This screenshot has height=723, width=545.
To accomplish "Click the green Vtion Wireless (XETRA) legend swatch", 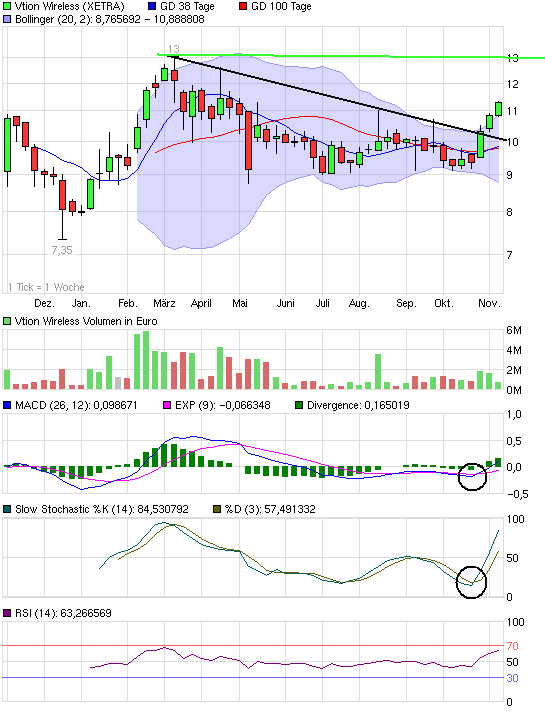I will (x=7, y=6).
